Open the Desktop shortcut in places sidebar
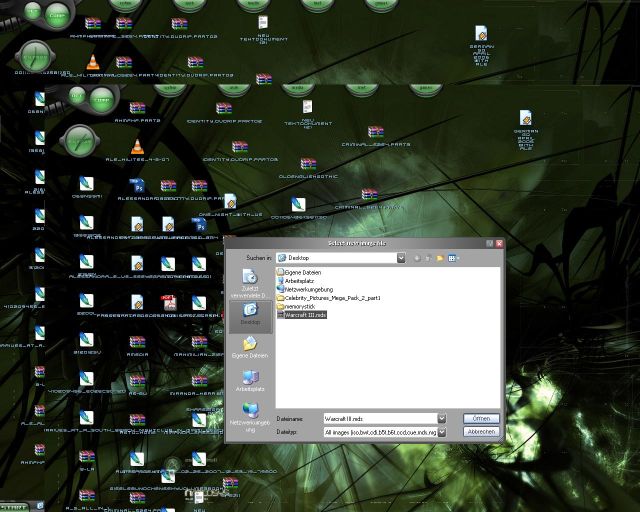Screen dimensions: 640x512 pyautogui.click(x=249, y=314)
